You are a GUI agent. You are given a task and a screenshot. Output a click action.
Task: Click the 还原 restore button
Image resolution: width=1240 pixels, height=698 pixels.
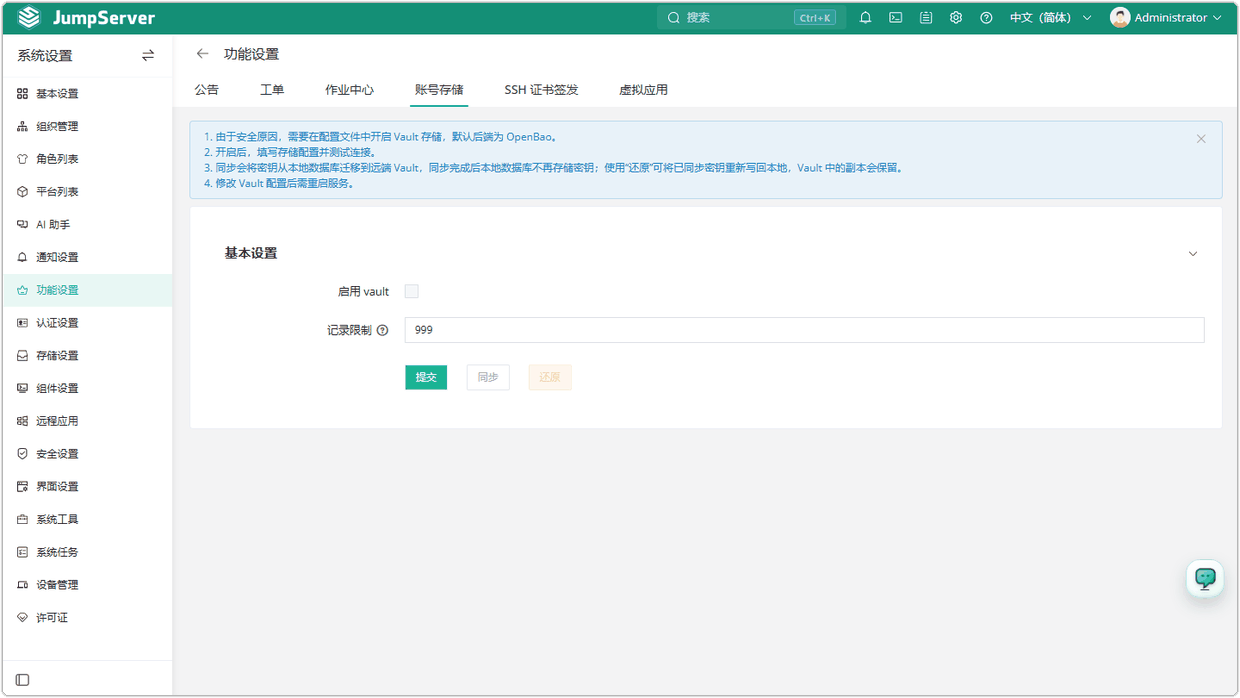(550, 377)
